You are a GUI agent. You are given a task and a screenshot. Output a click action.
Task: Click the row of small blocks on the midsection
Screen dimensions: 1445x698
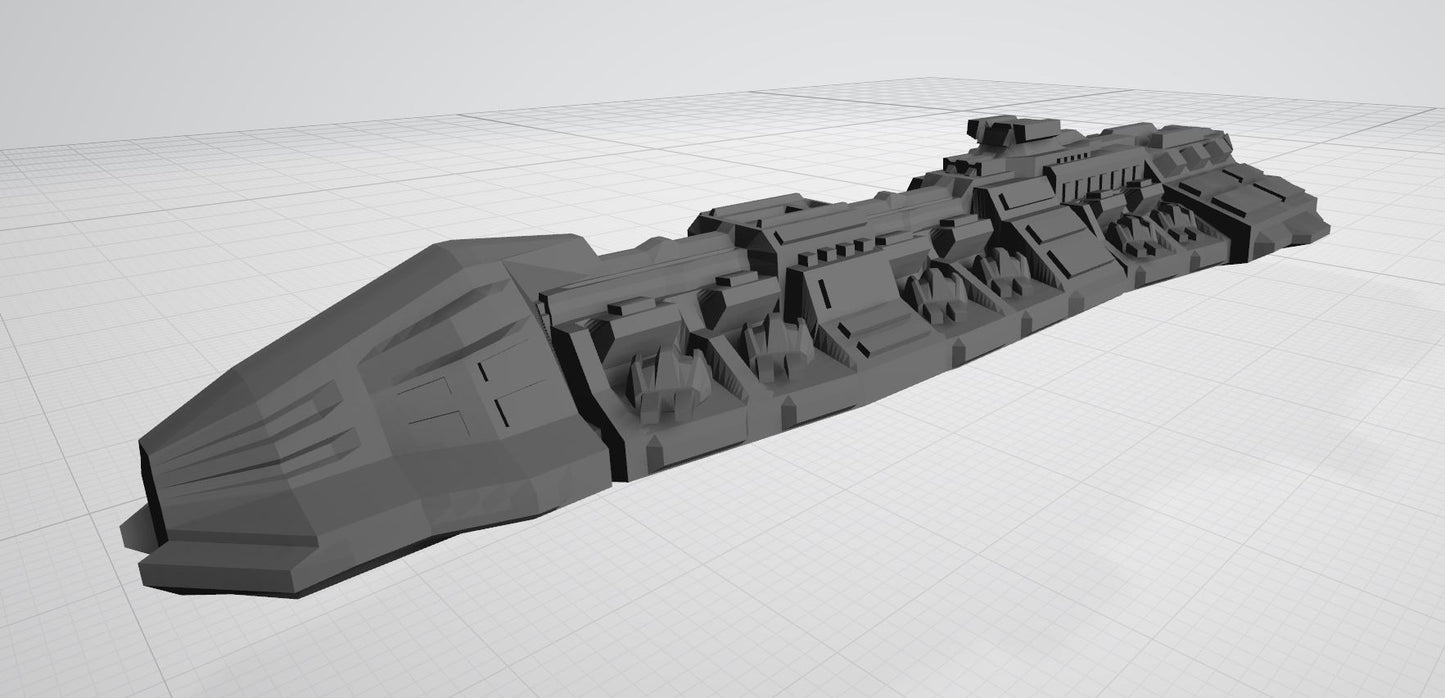click(838, 252)
